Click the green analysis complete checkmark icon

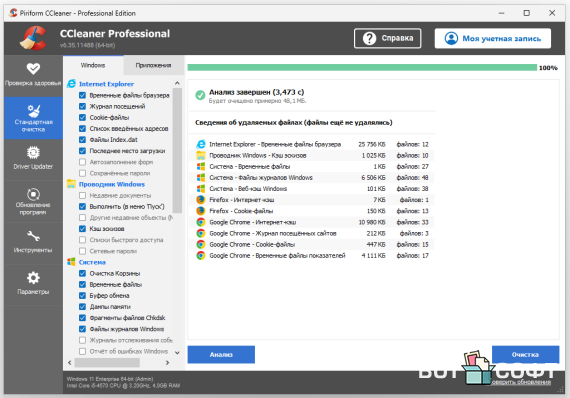(200, 95)
